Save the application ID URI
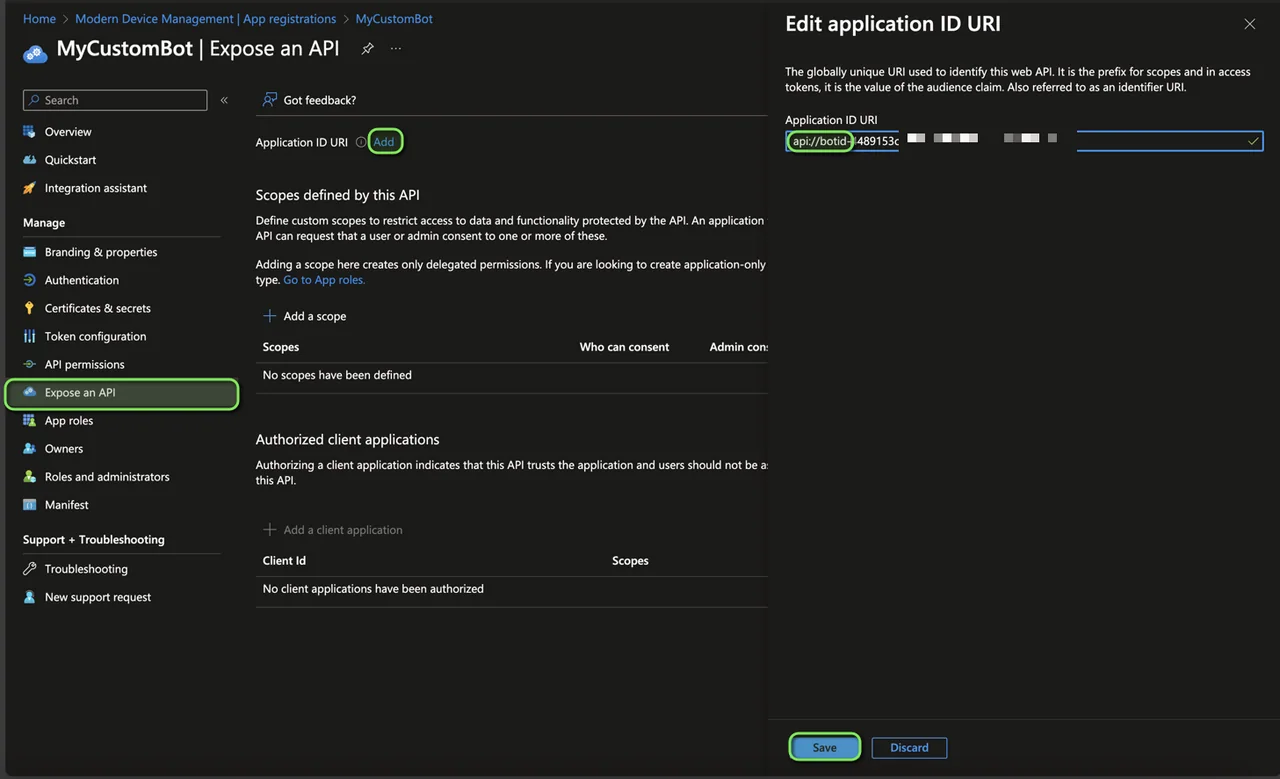Screen dimensions: 1280x779 824,747
